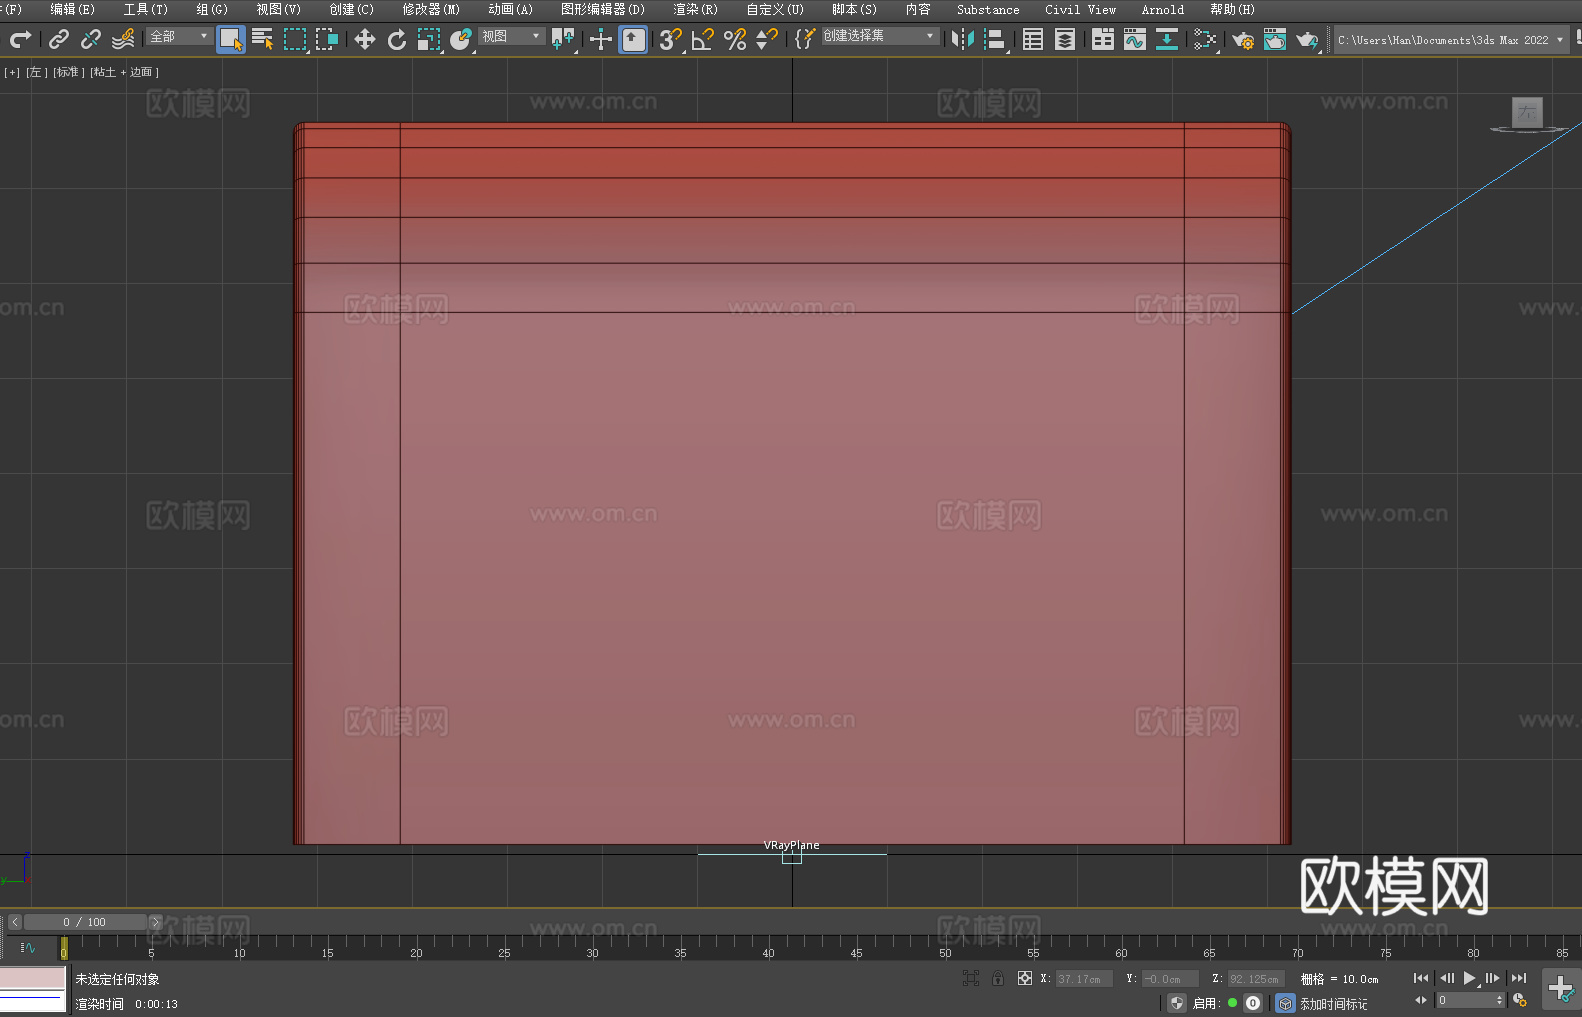Click the [+] viewport general label

pyautogui.click(x=12, y=72)
